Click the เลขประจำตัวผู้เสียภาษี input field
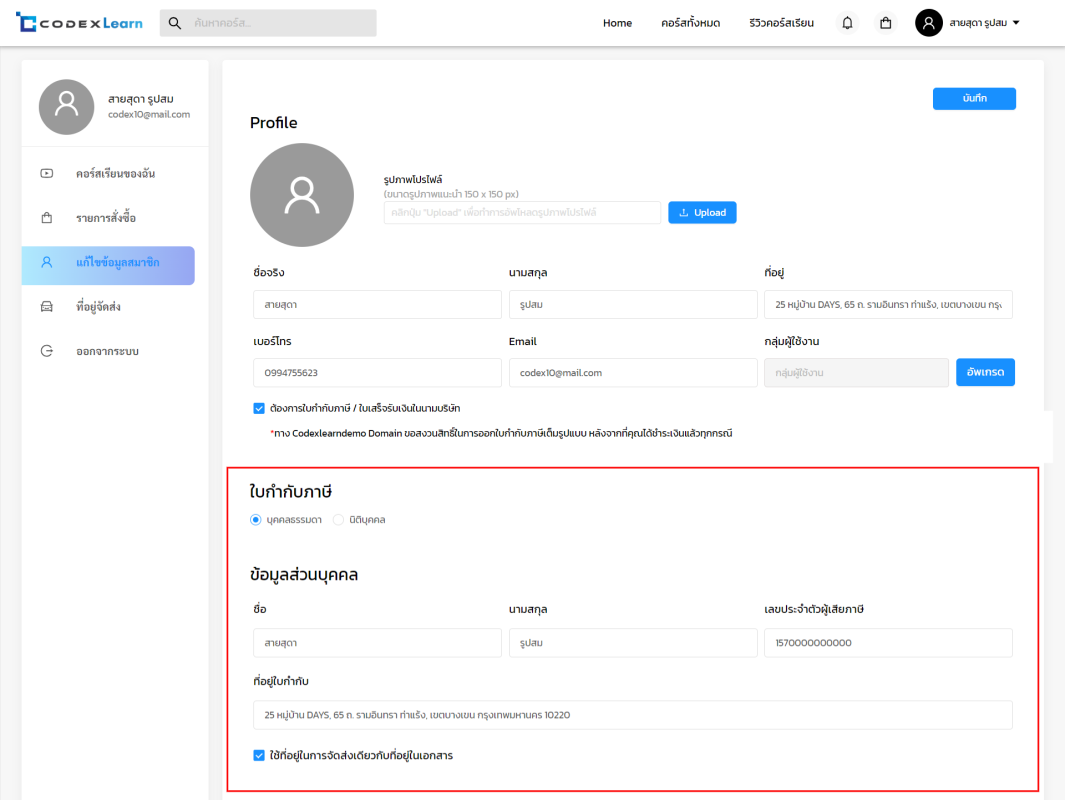 pos(887,643)
